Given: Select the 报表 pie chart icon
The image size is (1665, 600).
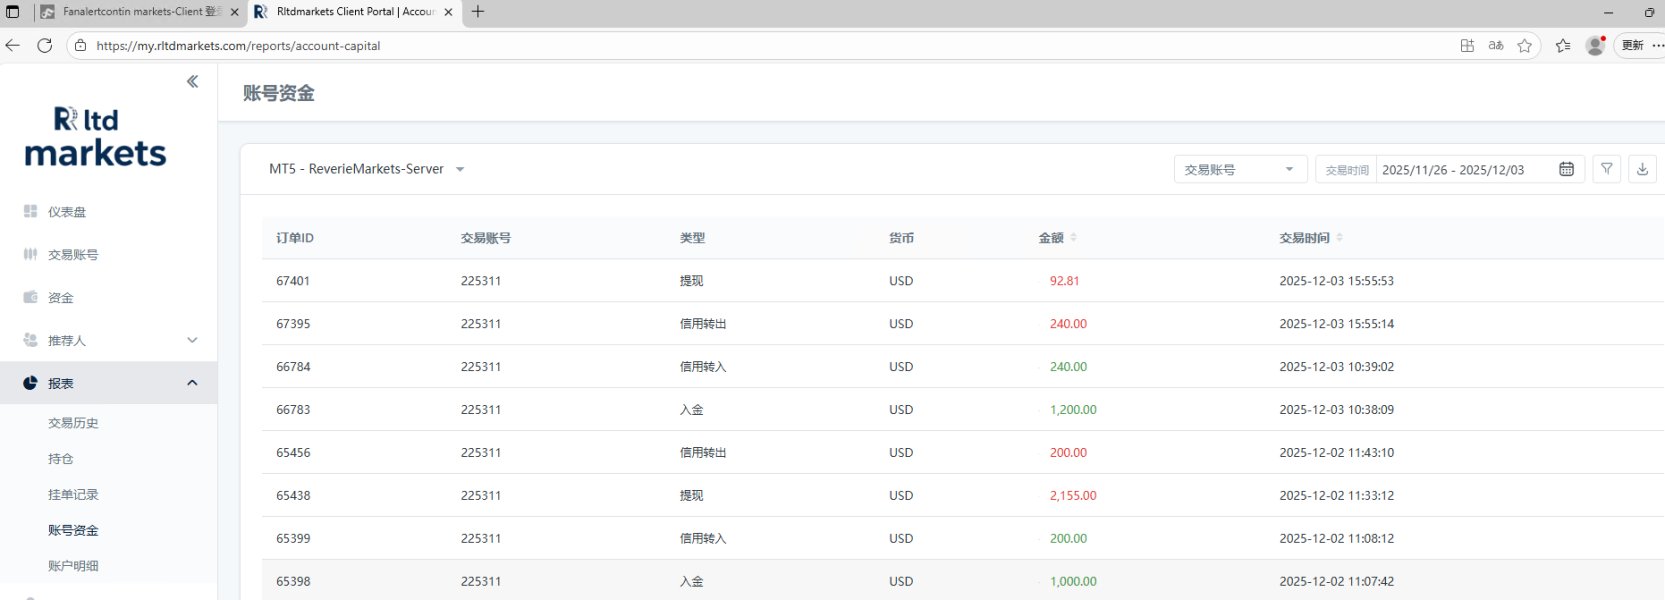Looking at the screenshot, I should pyautogui.click(x=30, y=383).
